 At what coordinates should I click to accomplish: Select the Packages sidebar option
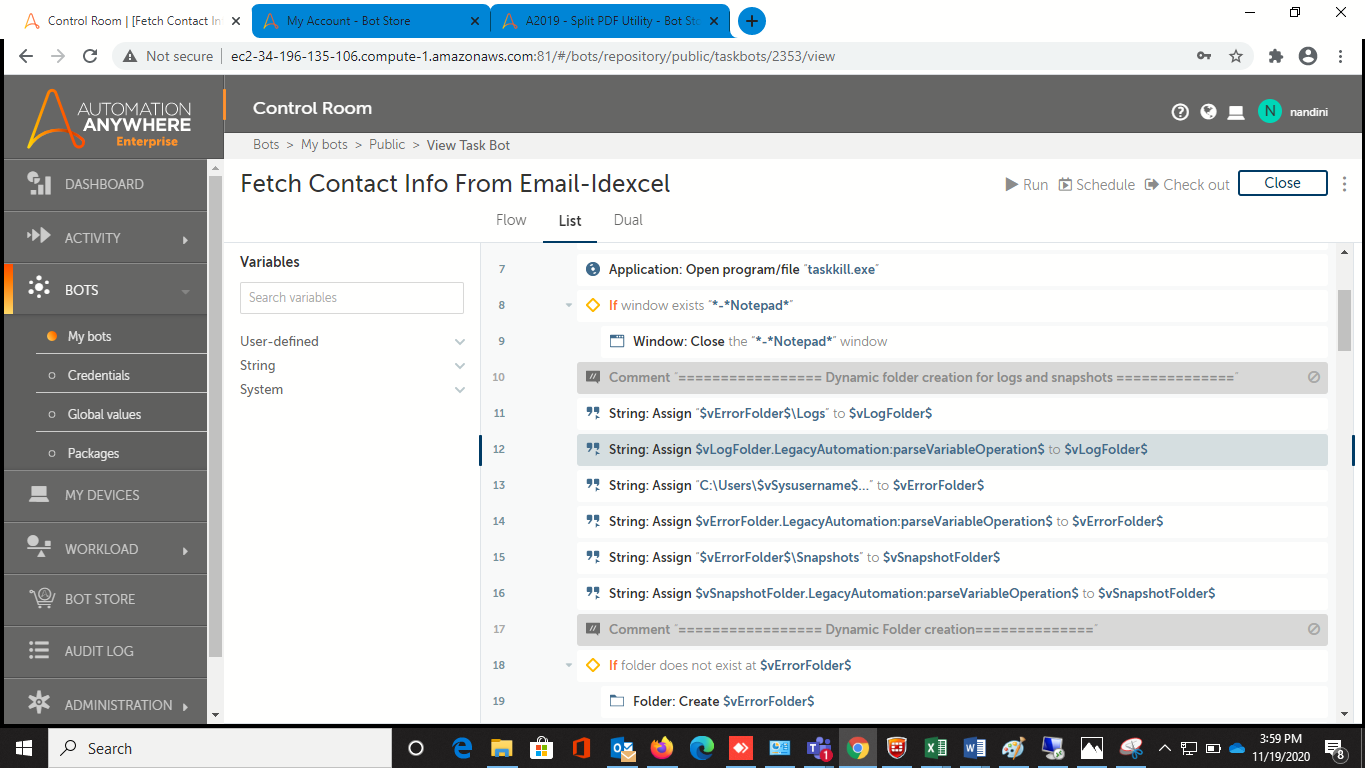tap(93, 453)
